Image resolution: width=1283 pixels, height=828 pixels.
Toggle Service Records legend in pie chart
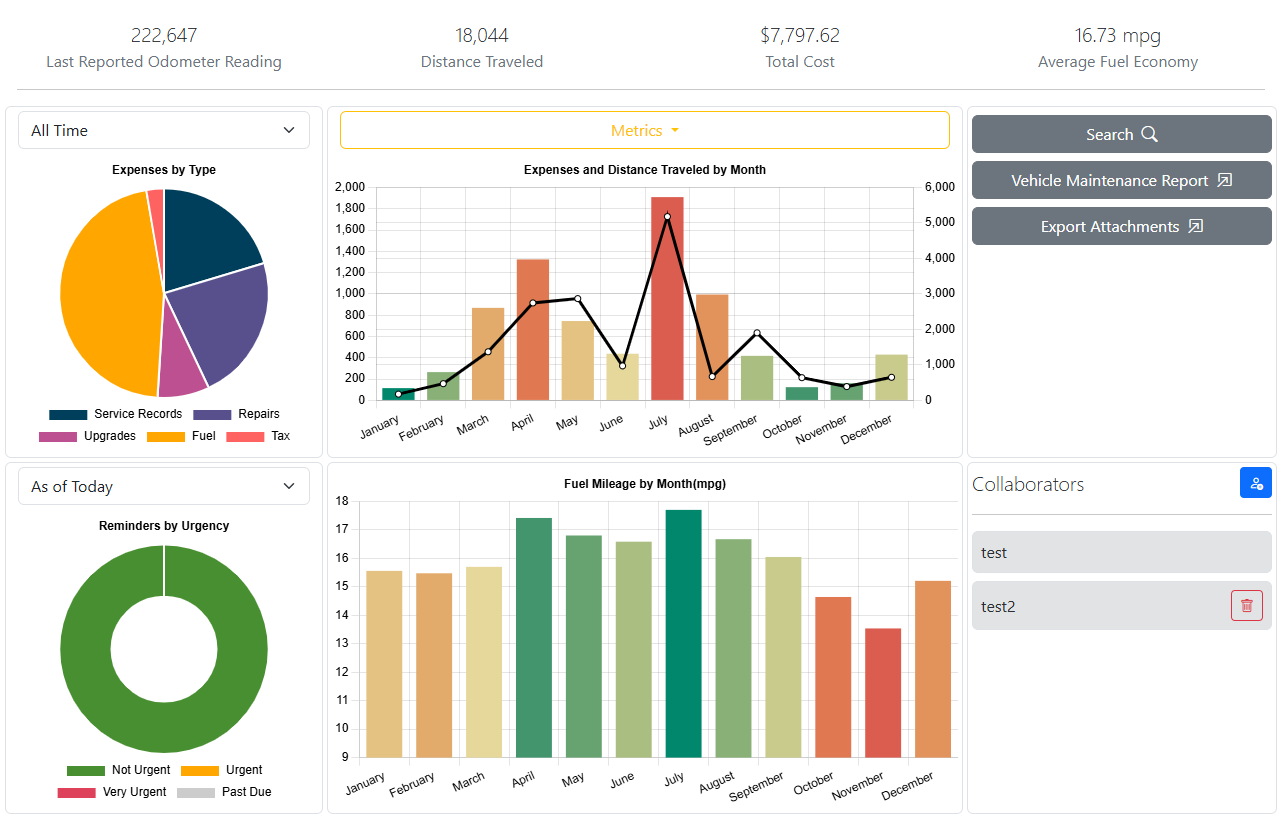tap(116, 414)
